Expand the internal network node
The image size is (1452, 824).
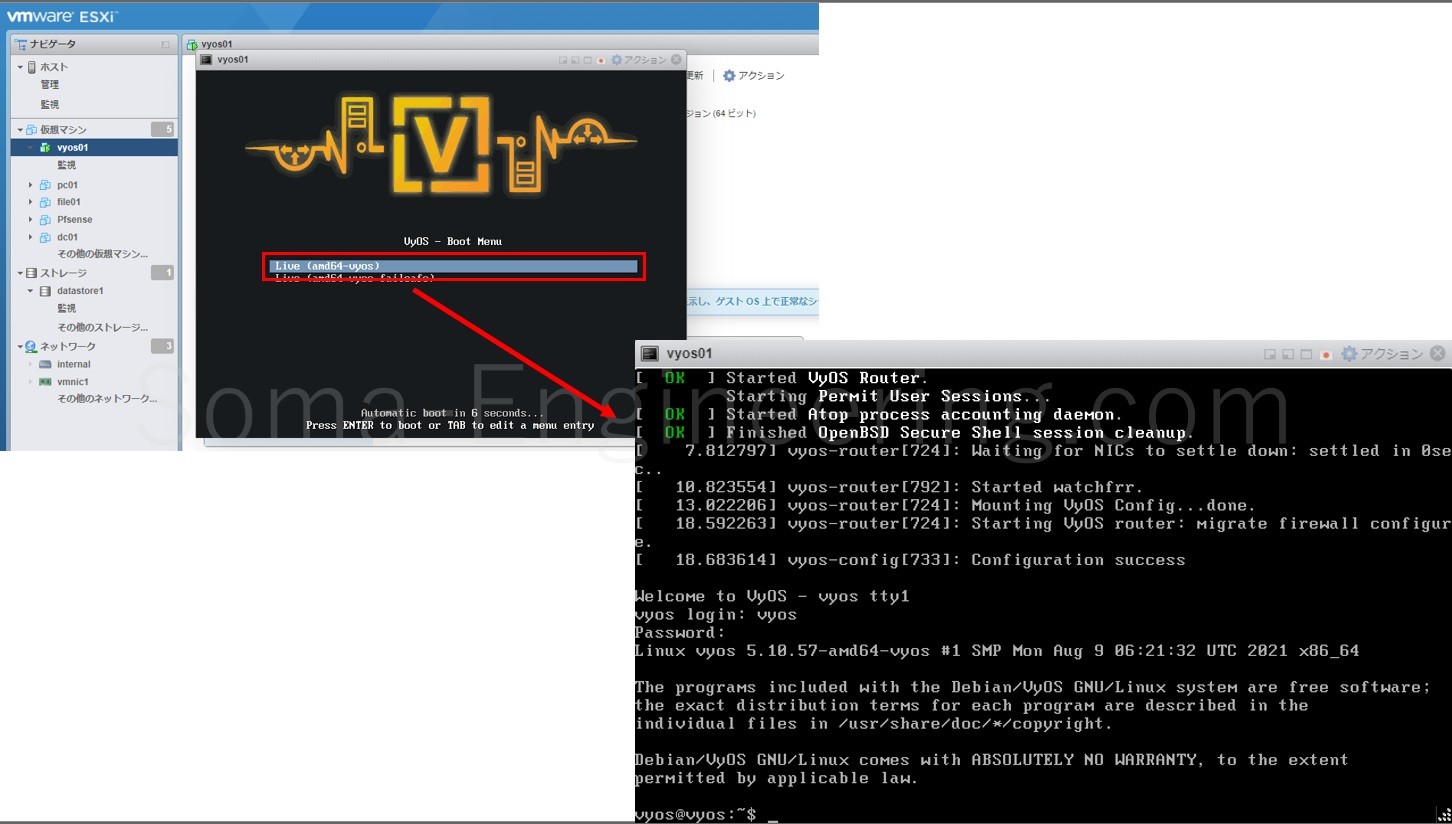pos(31,364)
